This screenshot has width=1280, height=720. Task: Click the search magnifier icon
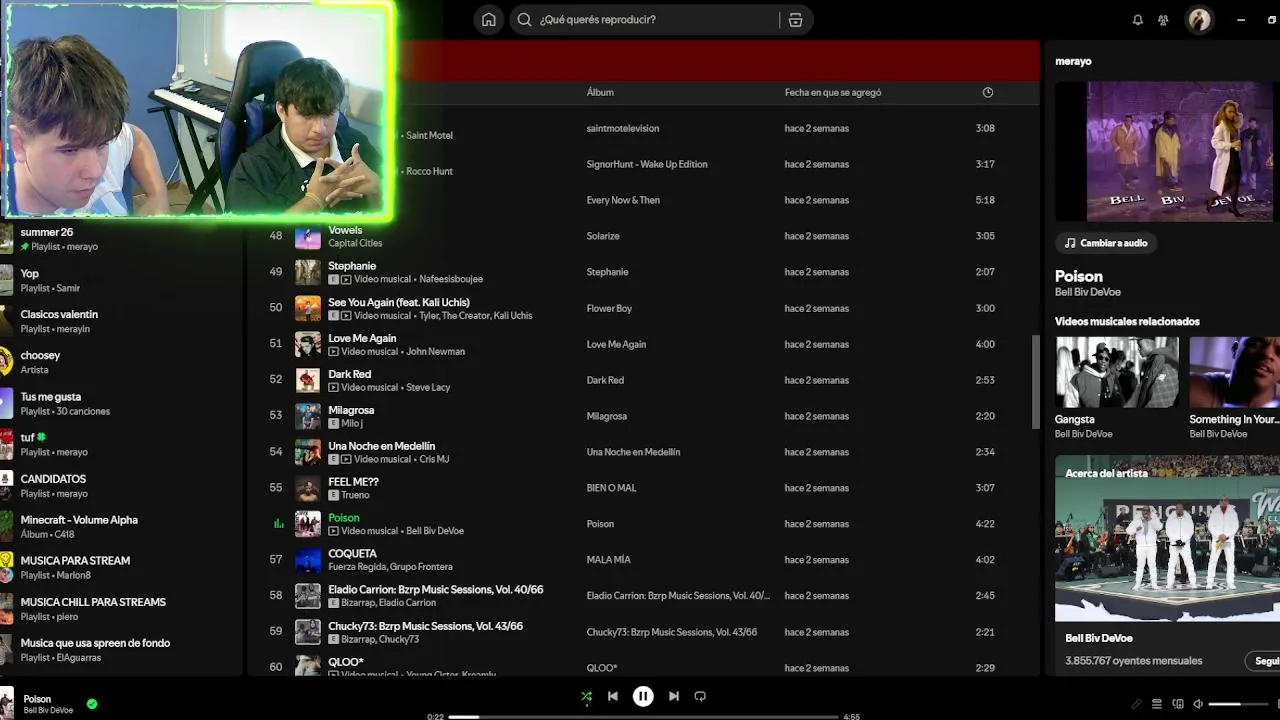click(524, 20)
